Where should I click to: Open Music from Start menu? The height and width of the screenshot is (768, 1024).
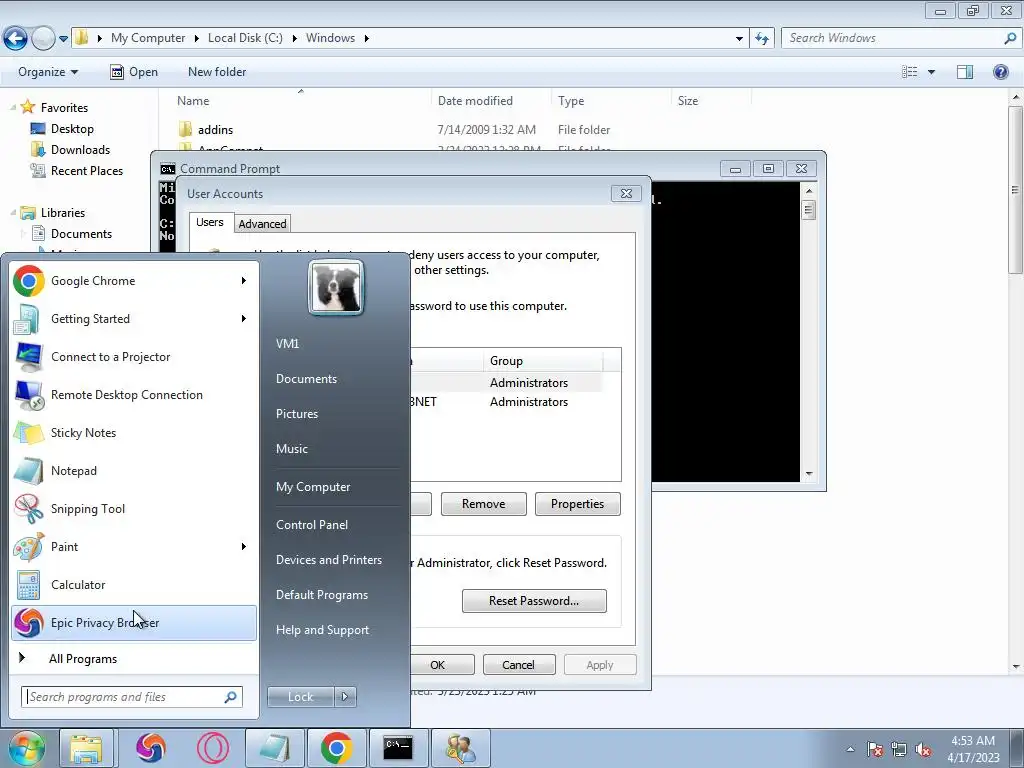click(292, 449)
